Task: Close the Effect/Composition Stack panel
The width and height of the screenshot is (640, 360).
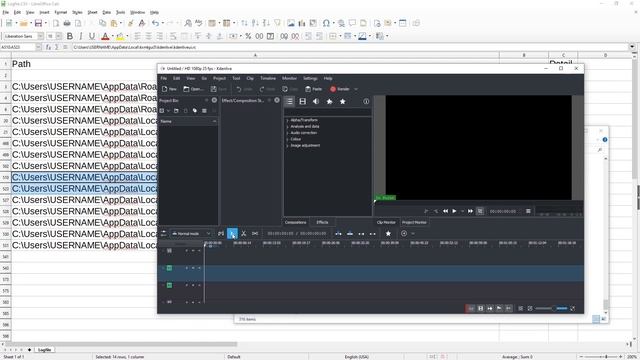Action: pos(277,100)
